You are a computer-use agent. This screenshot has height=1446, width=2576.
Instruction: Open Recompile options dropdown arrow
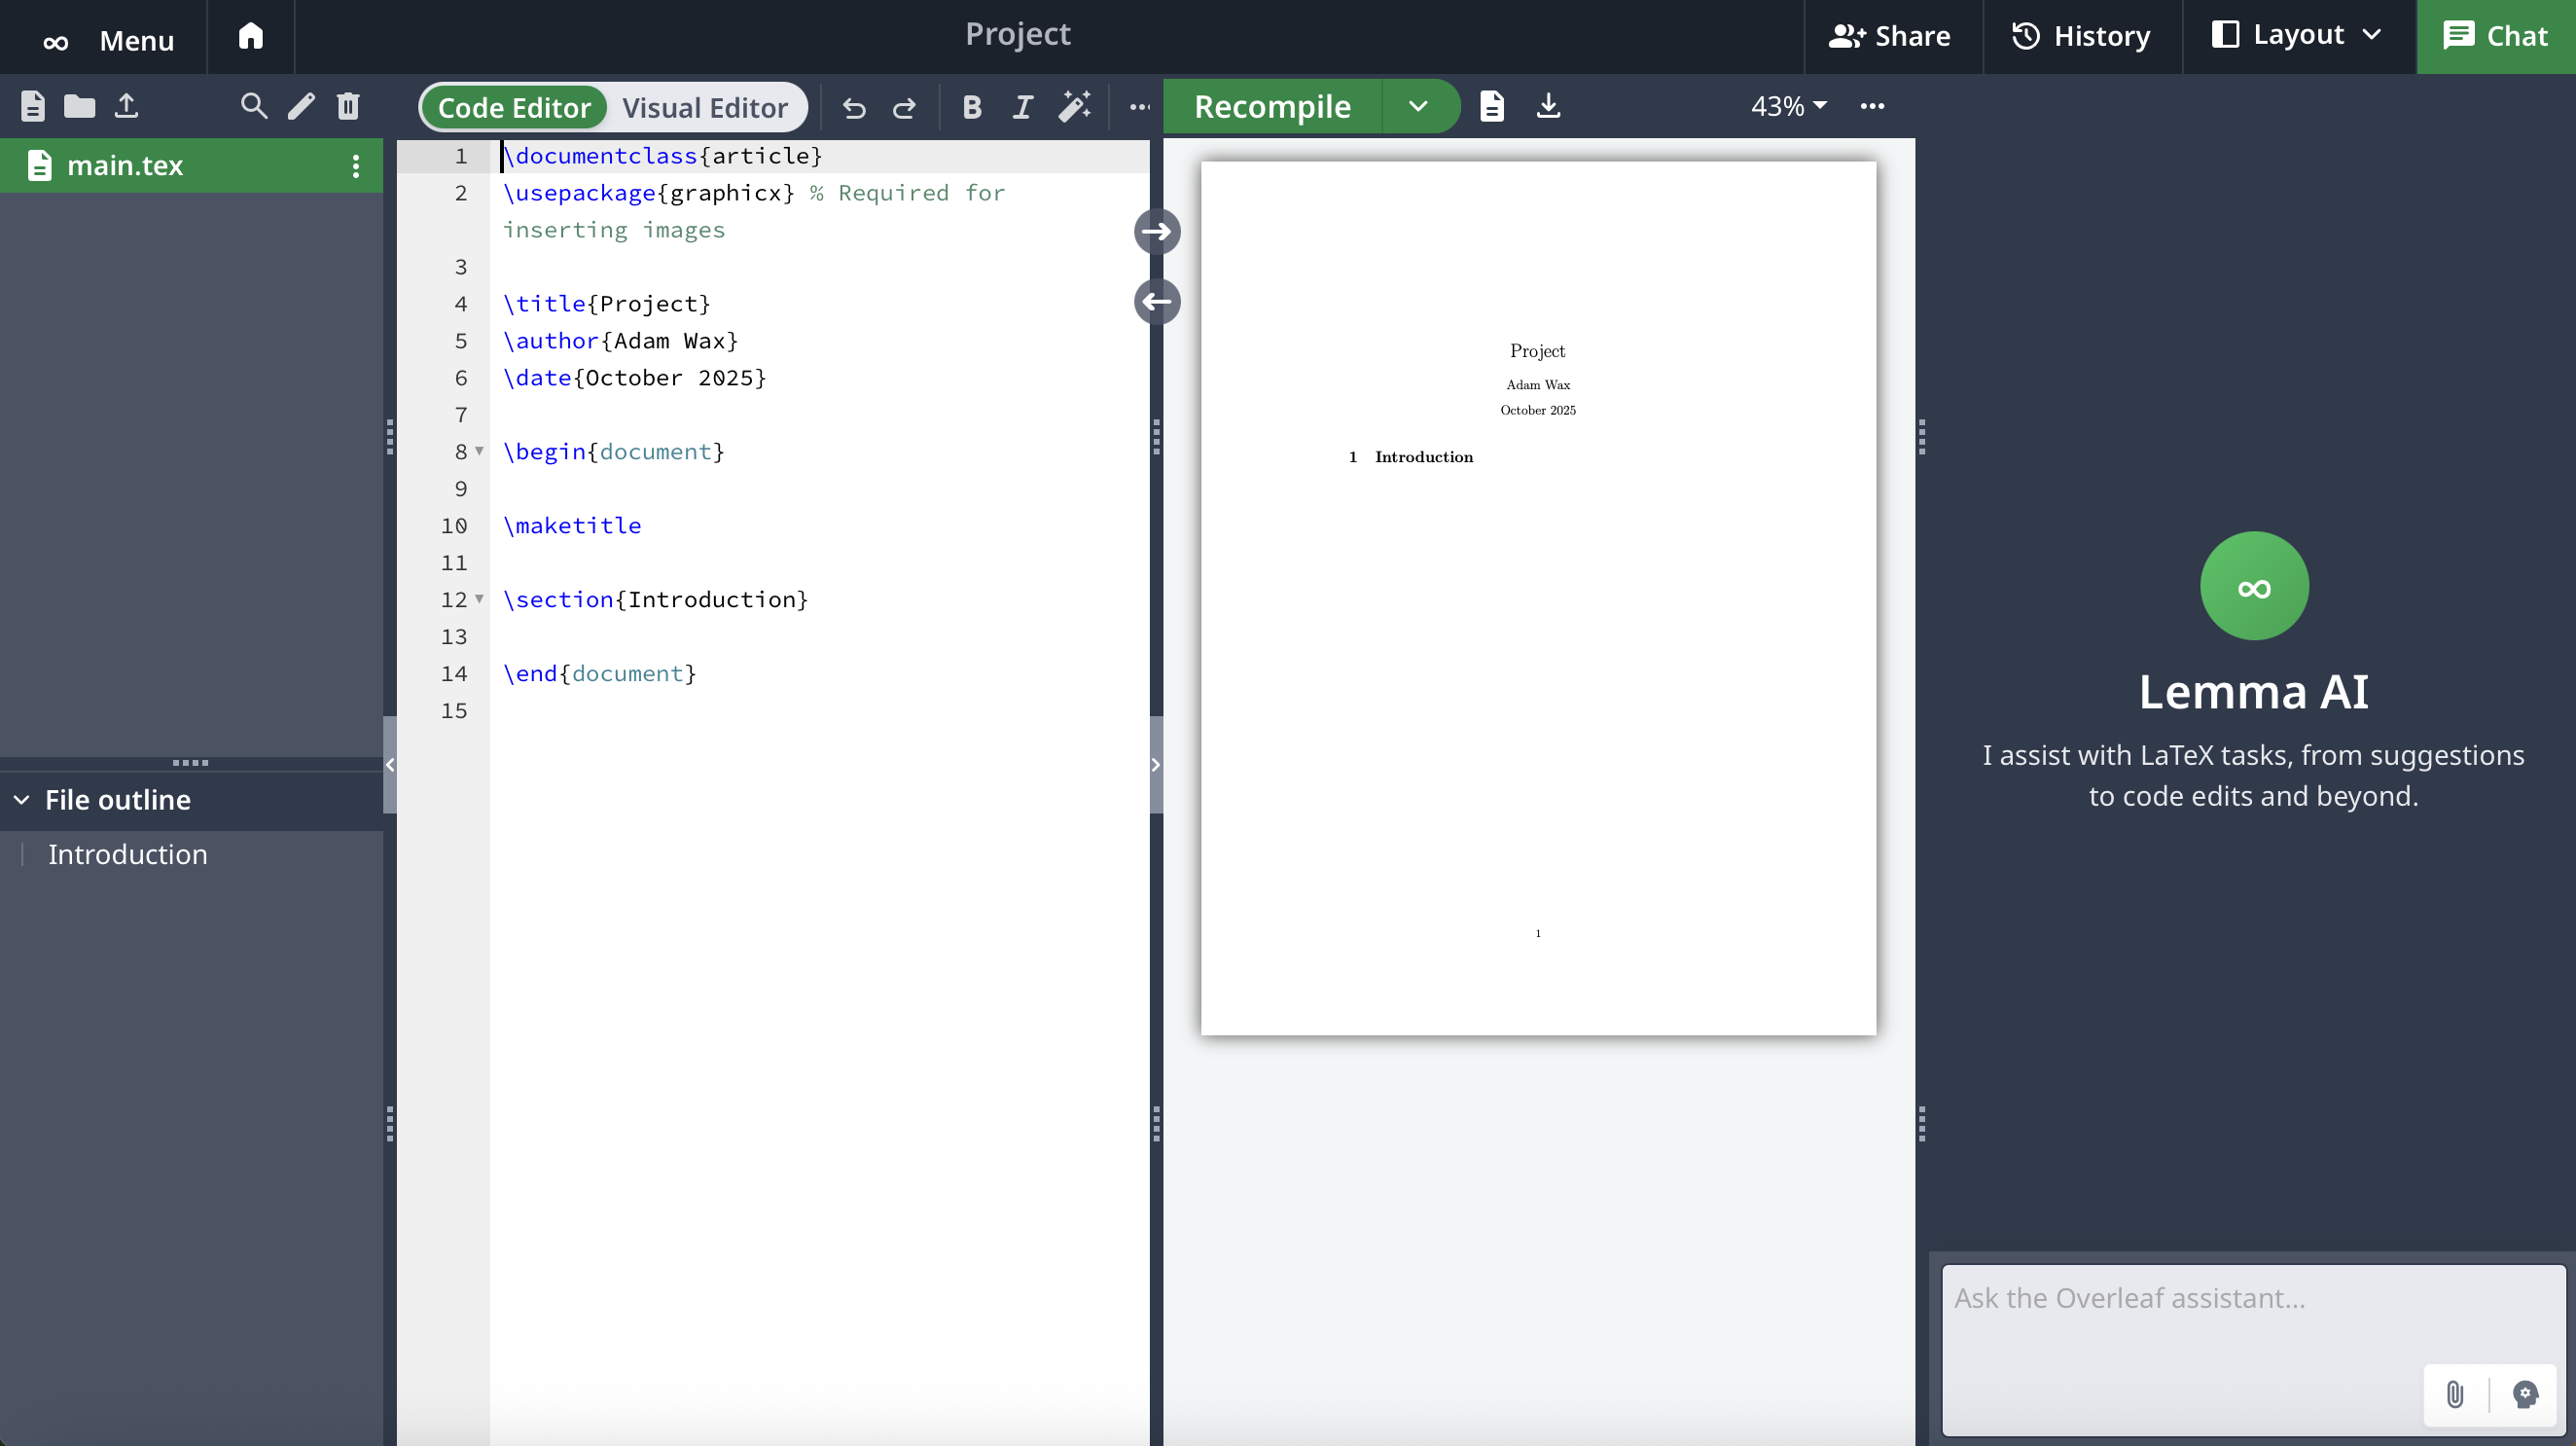(x=1418, y=106)
